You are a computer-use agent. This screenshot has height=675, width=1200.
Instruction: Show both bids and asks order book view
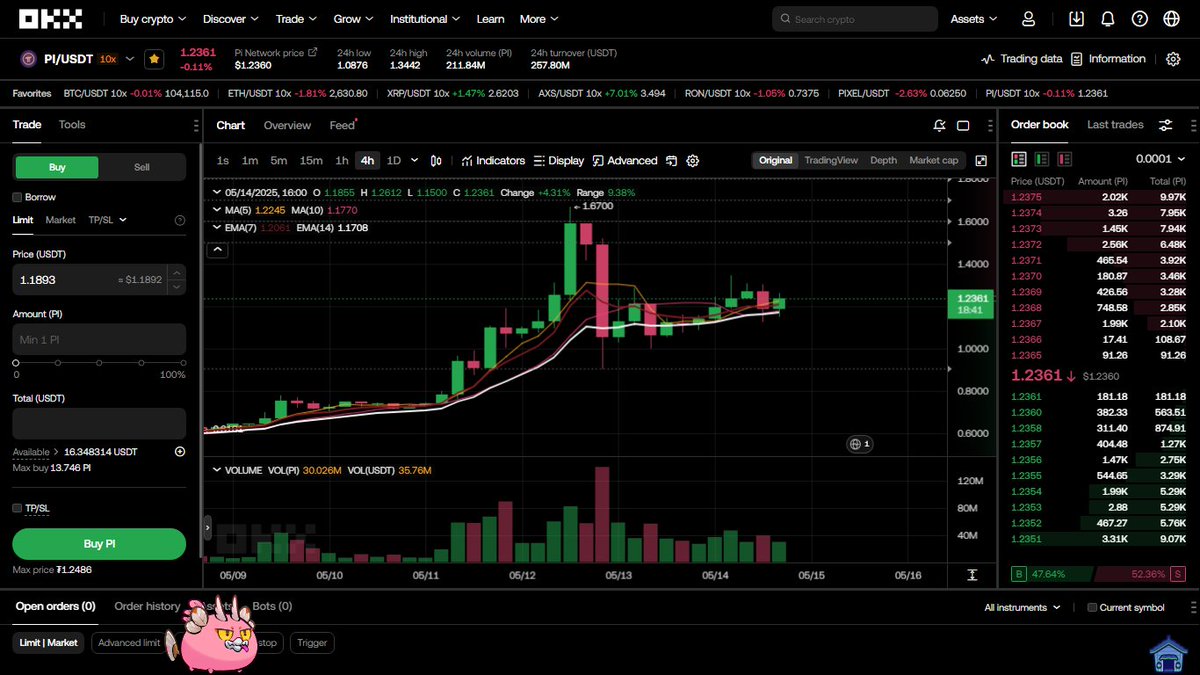[1019, 158]
